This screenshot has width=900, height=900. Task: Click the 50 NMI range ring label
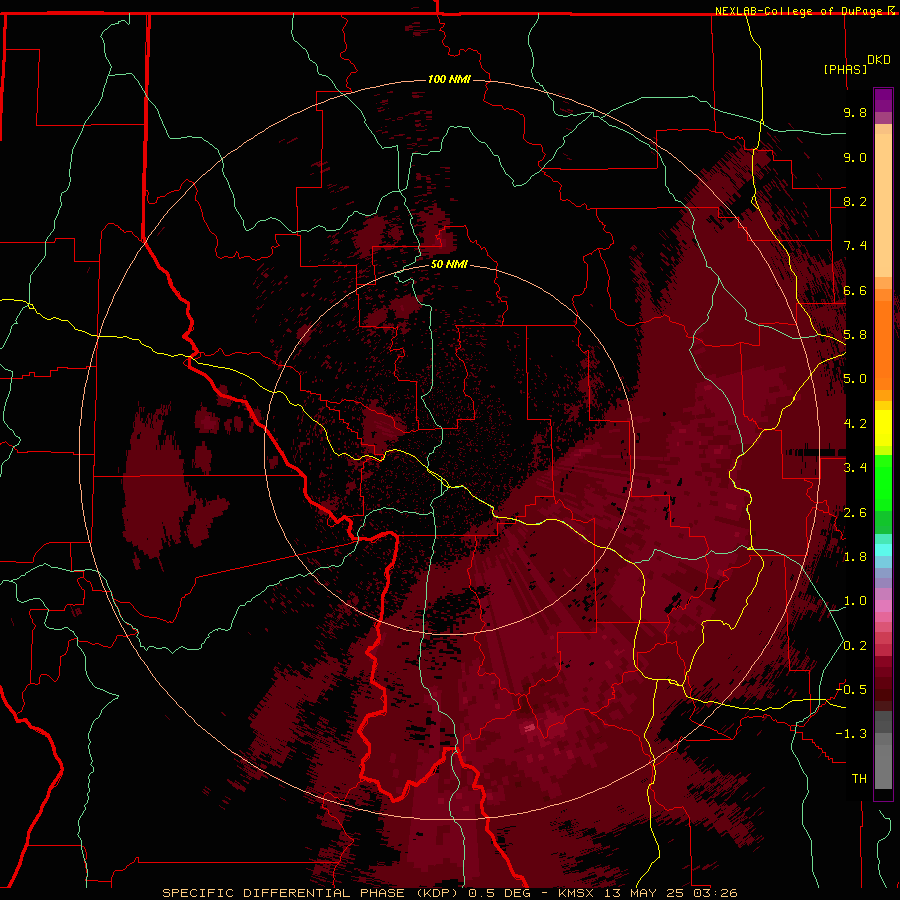coord(449,264)
